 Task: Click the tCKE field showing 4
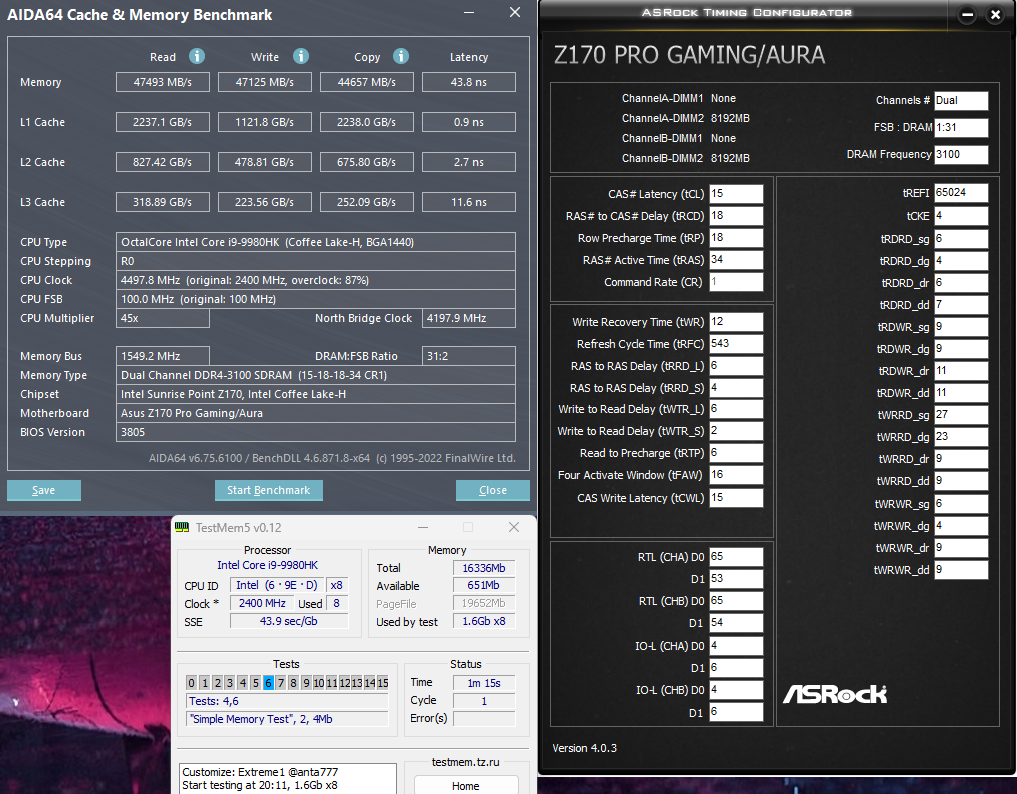coord(961,216)
